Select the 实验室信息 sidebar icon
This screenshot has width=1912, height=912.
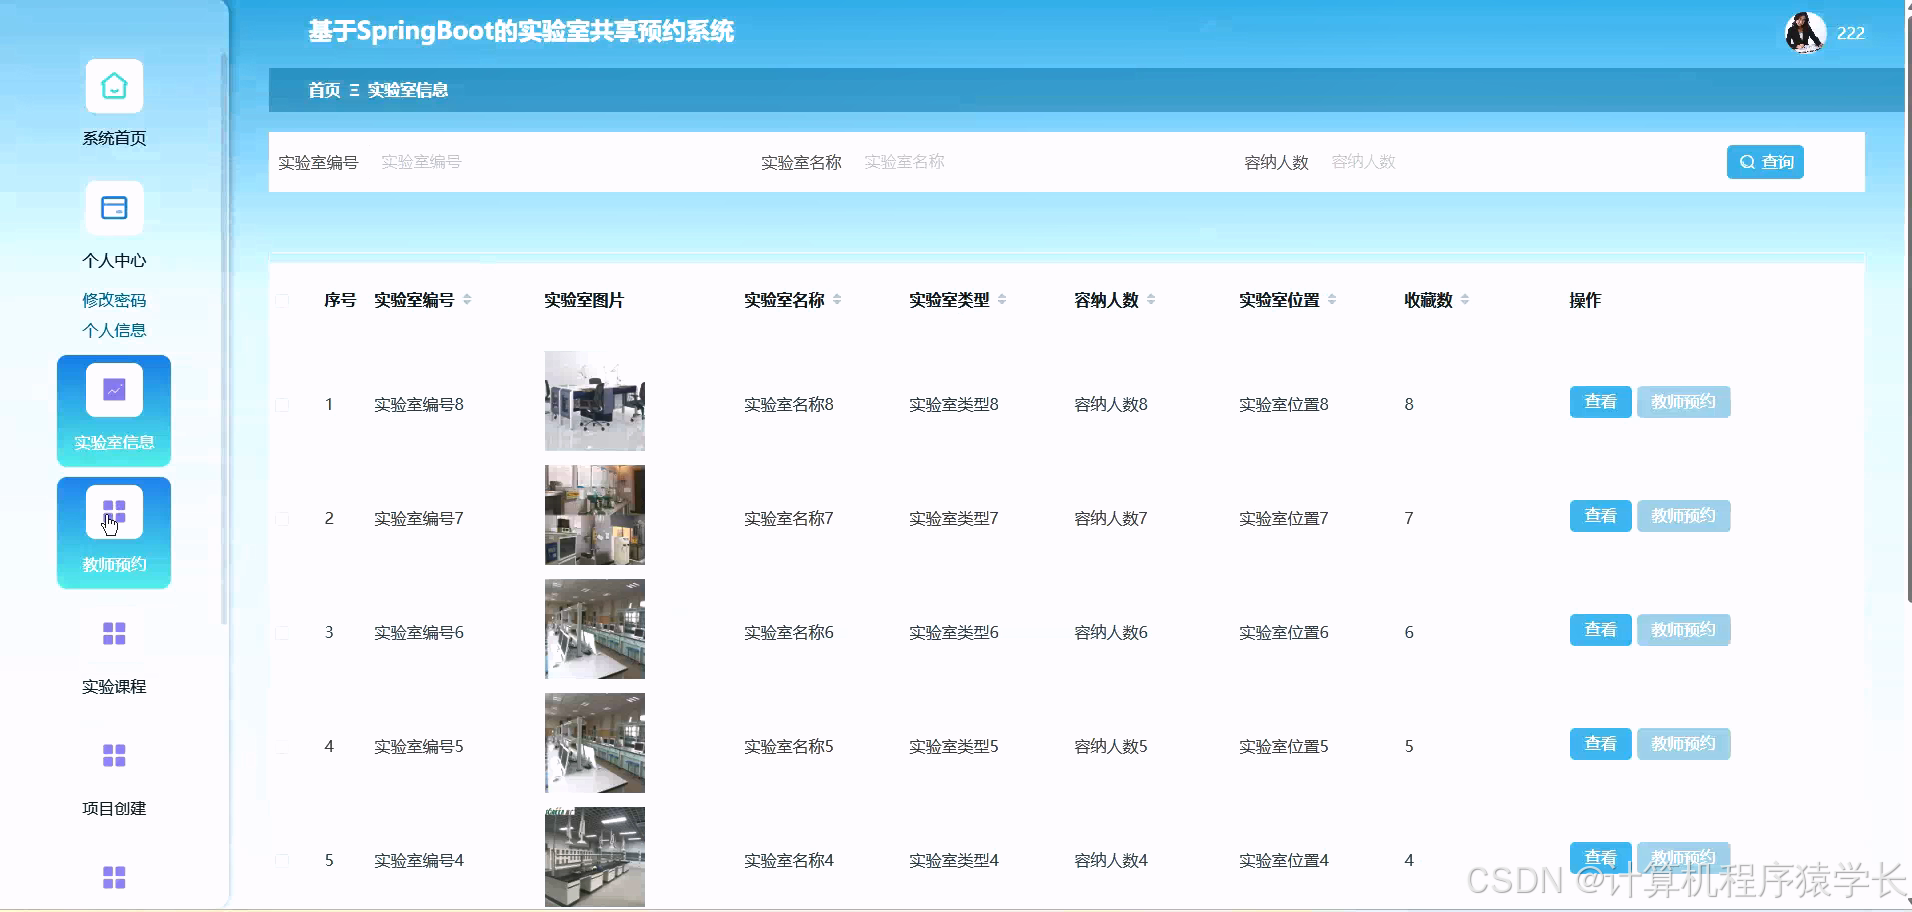pyautogui.click(x=114, y=389)
